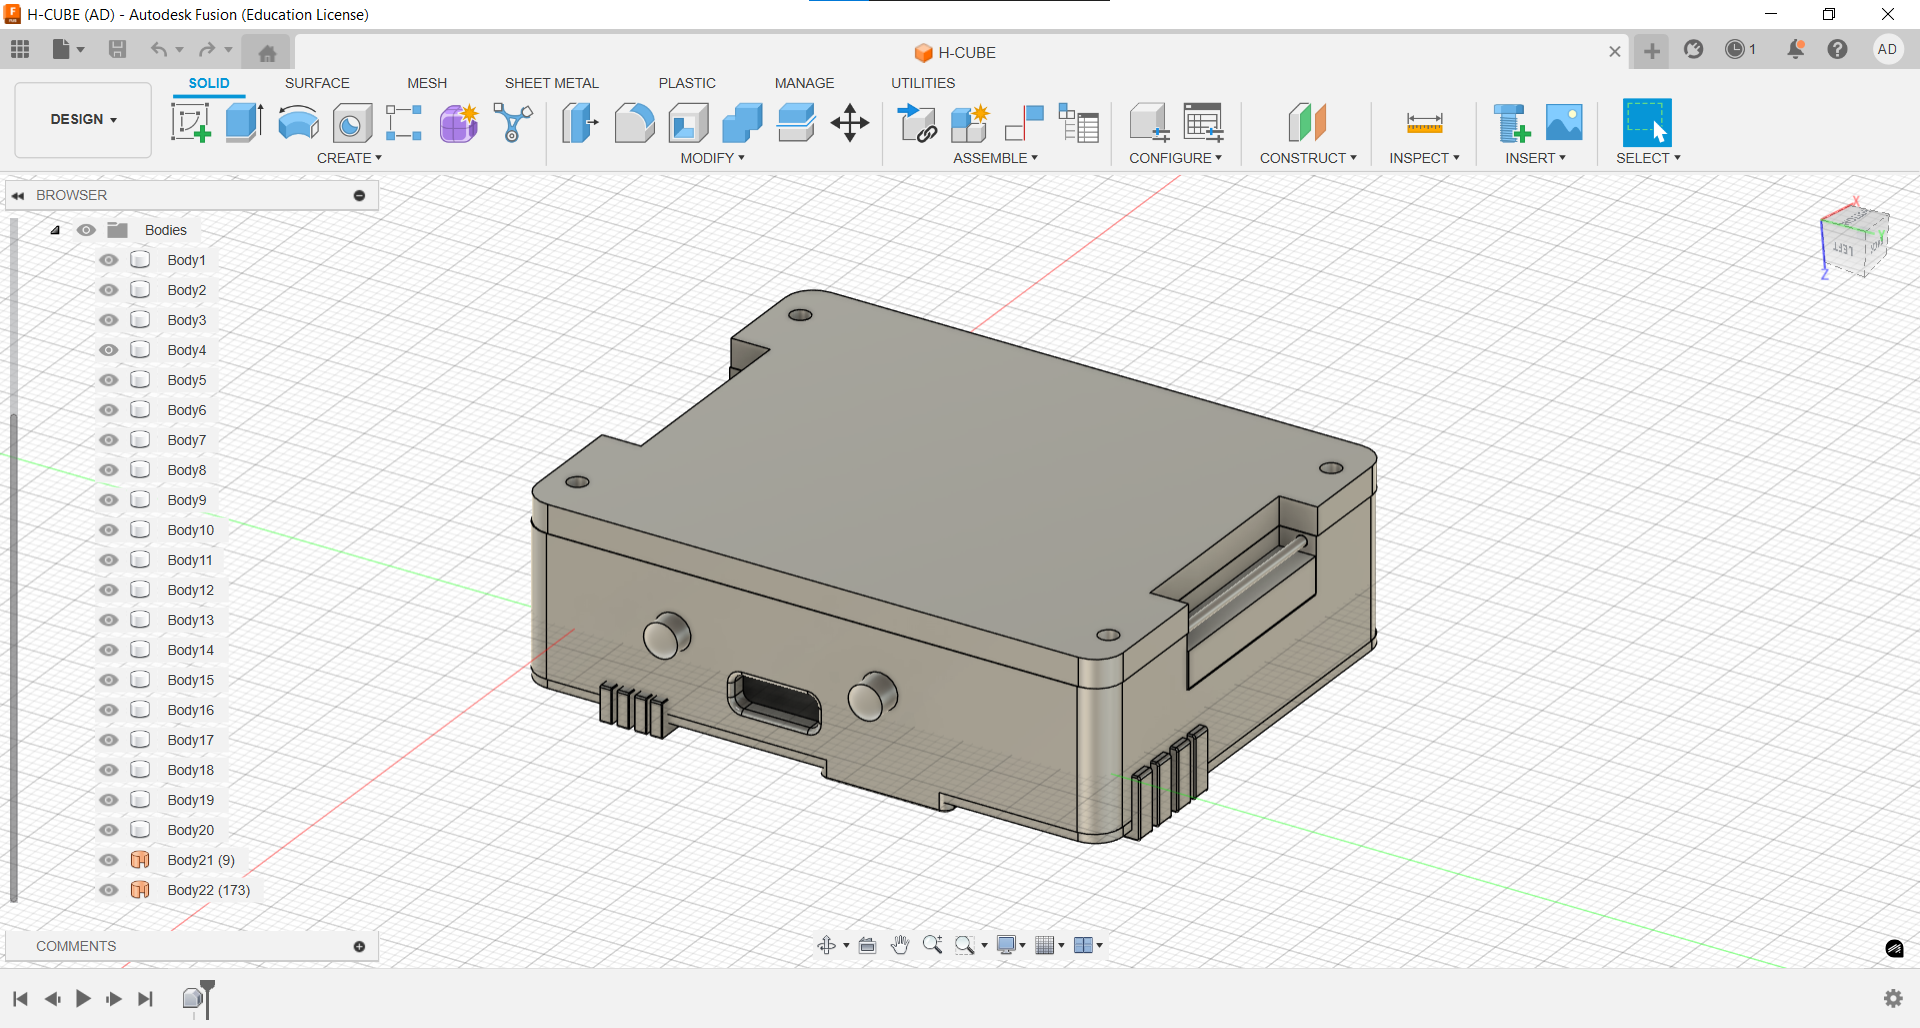Viewport: 1920px width, 1028px height.
Task: Select the Fillet tool
Action: [x=634, y=123]
